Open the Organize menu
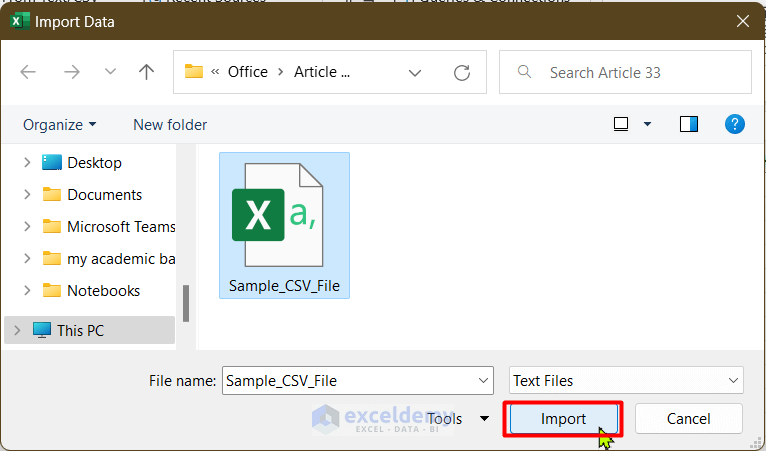 pos(60,125)
